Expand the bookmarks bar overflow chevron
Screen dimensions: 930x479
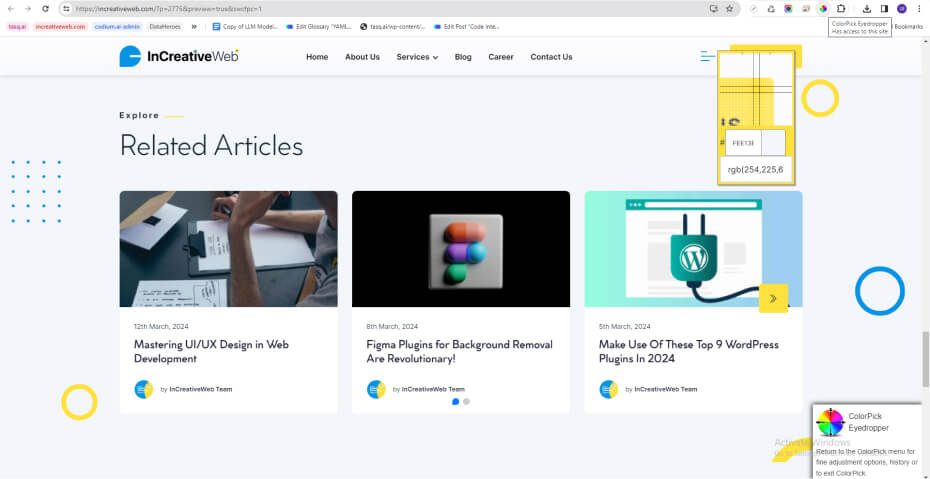tap(195, 27)
